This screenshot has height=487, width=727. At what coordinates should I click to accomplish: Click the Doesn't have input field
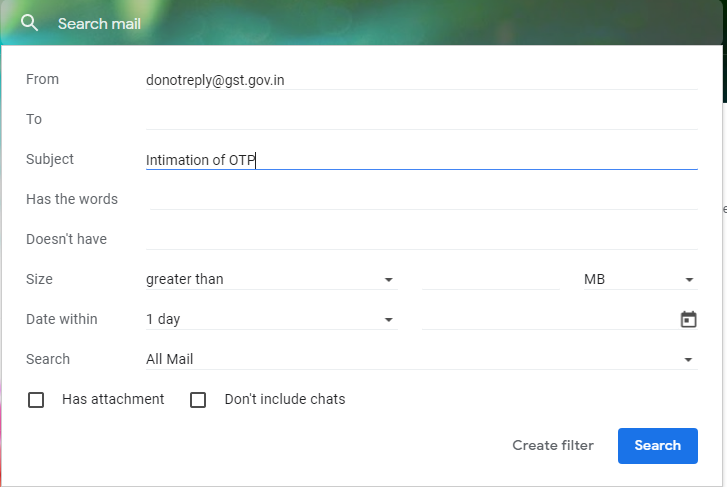[x=421, y=240]
